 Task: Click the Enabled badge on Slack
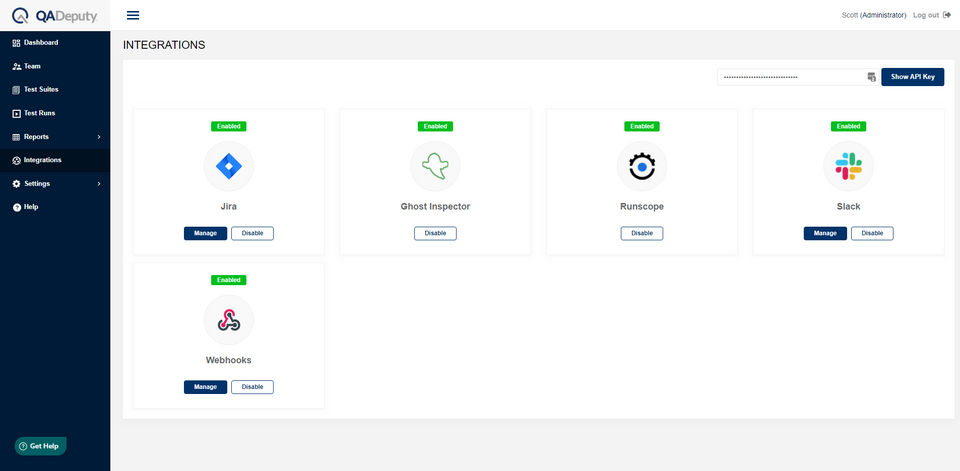pos(849,126)
